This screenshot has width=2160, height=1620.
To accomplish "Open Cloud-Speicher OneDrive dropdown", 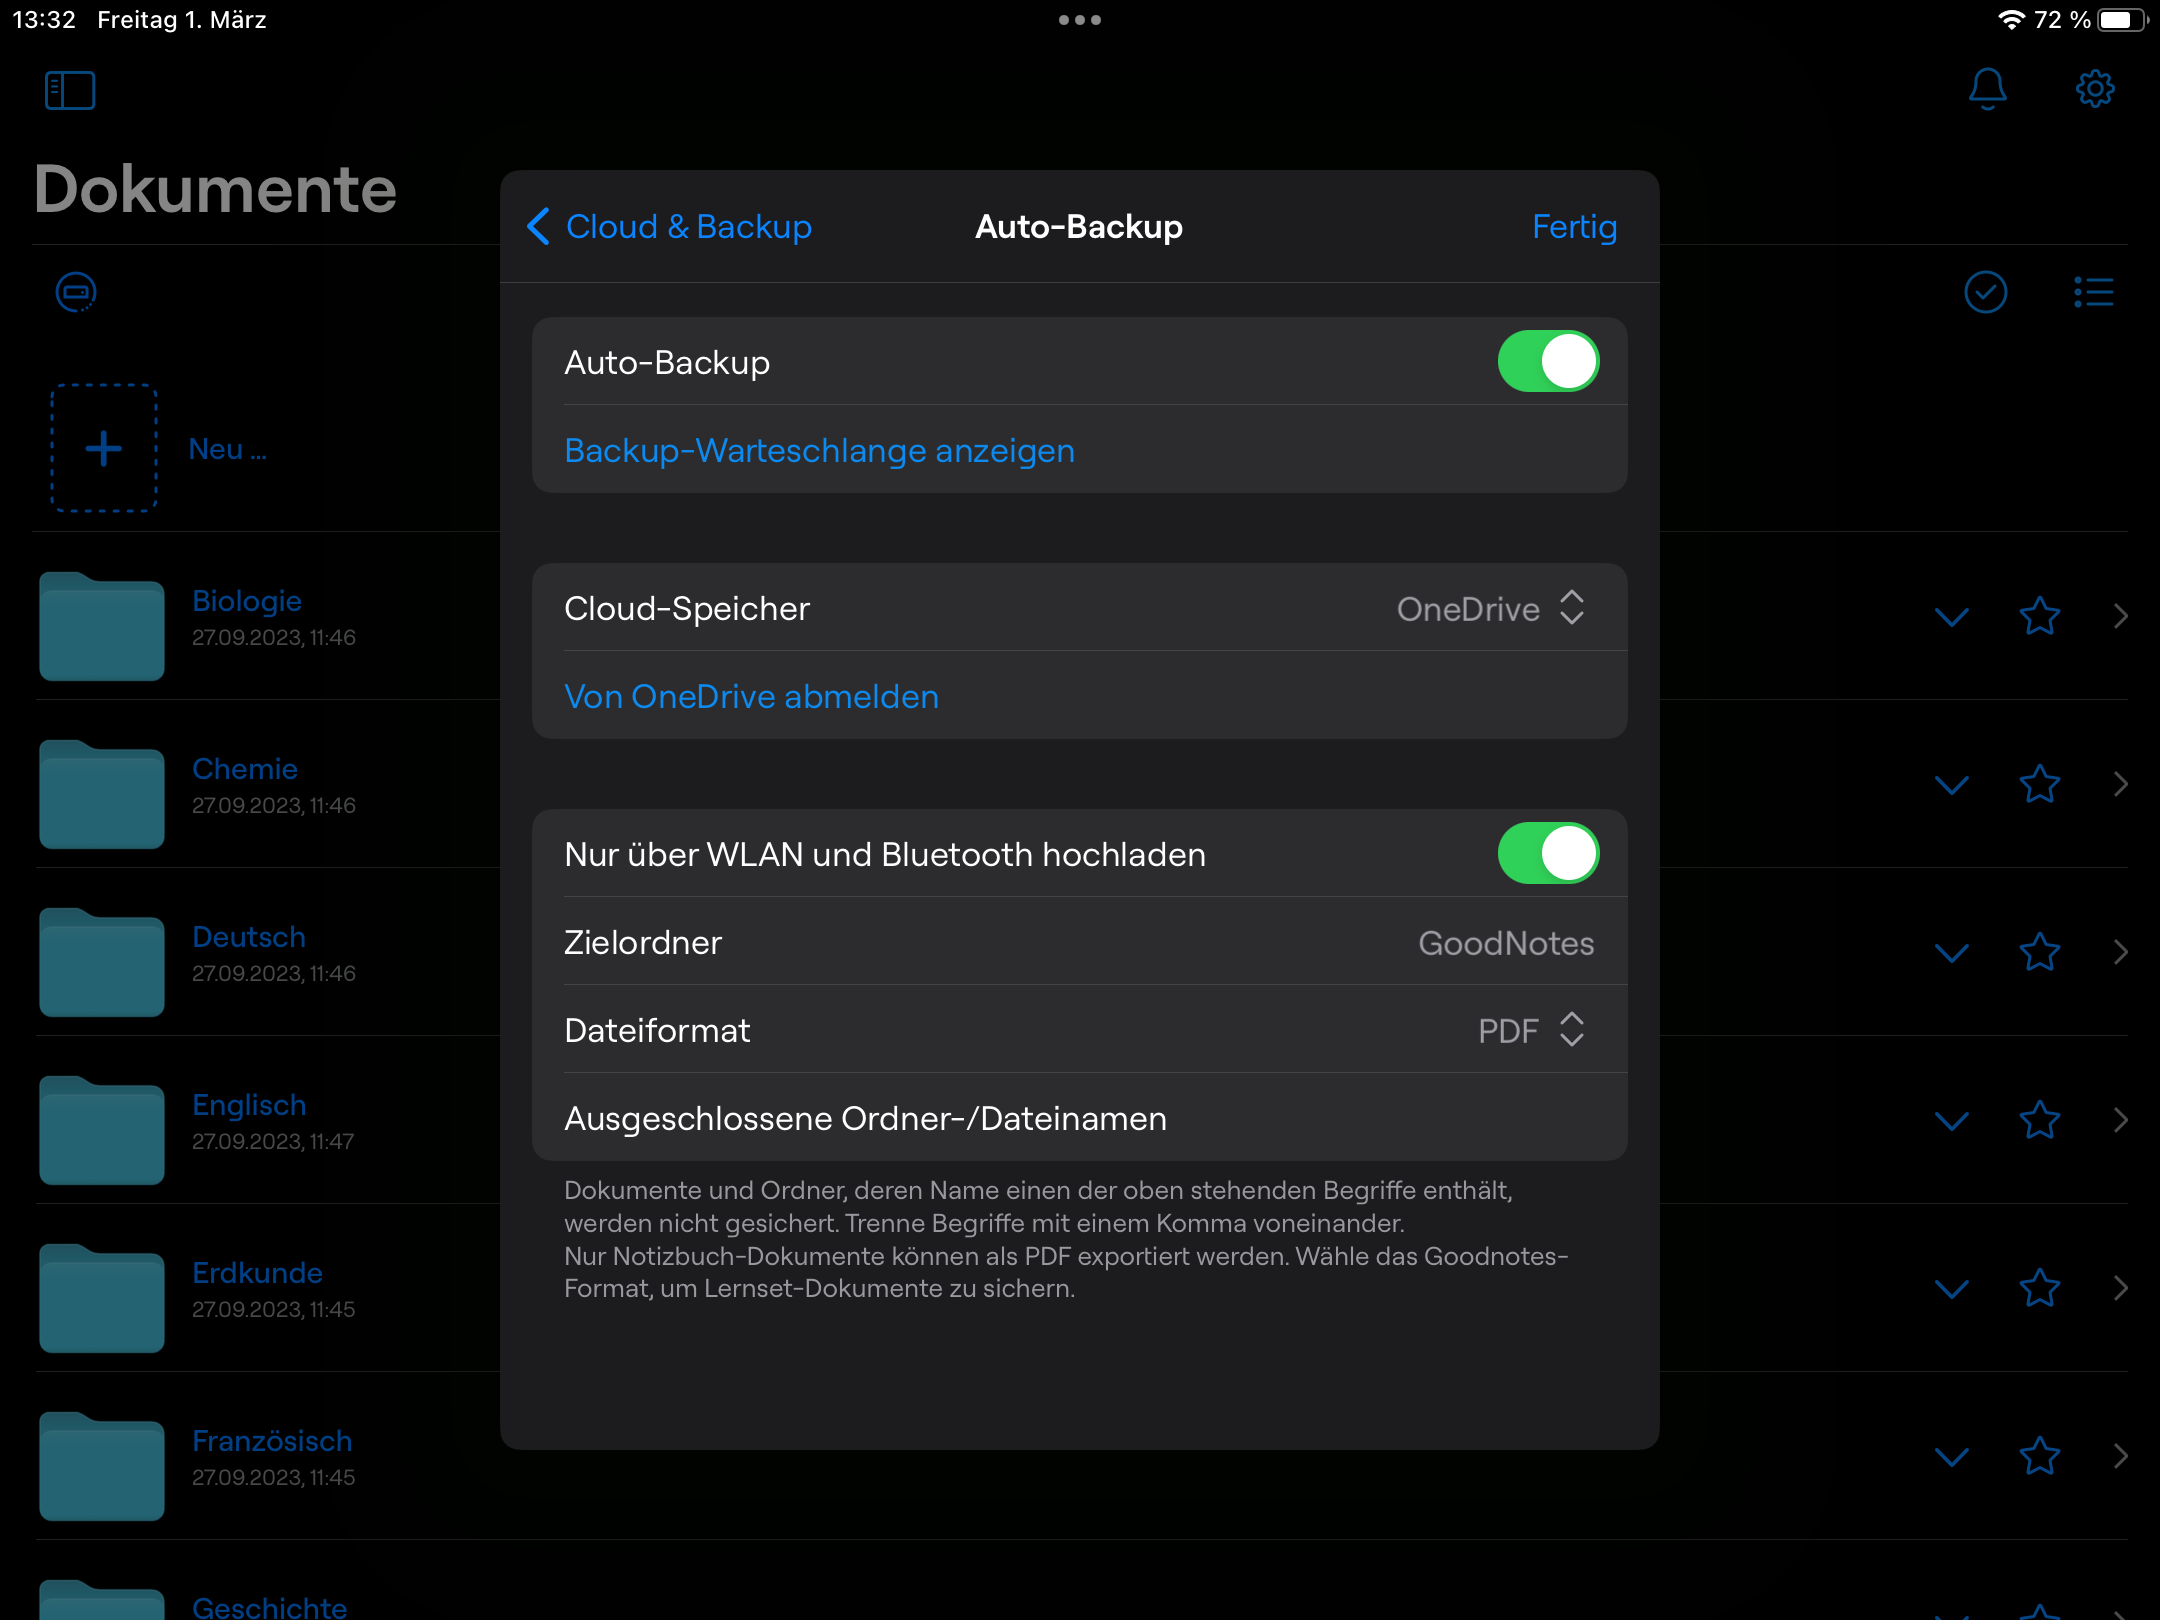I will [x=1490, y=608].
